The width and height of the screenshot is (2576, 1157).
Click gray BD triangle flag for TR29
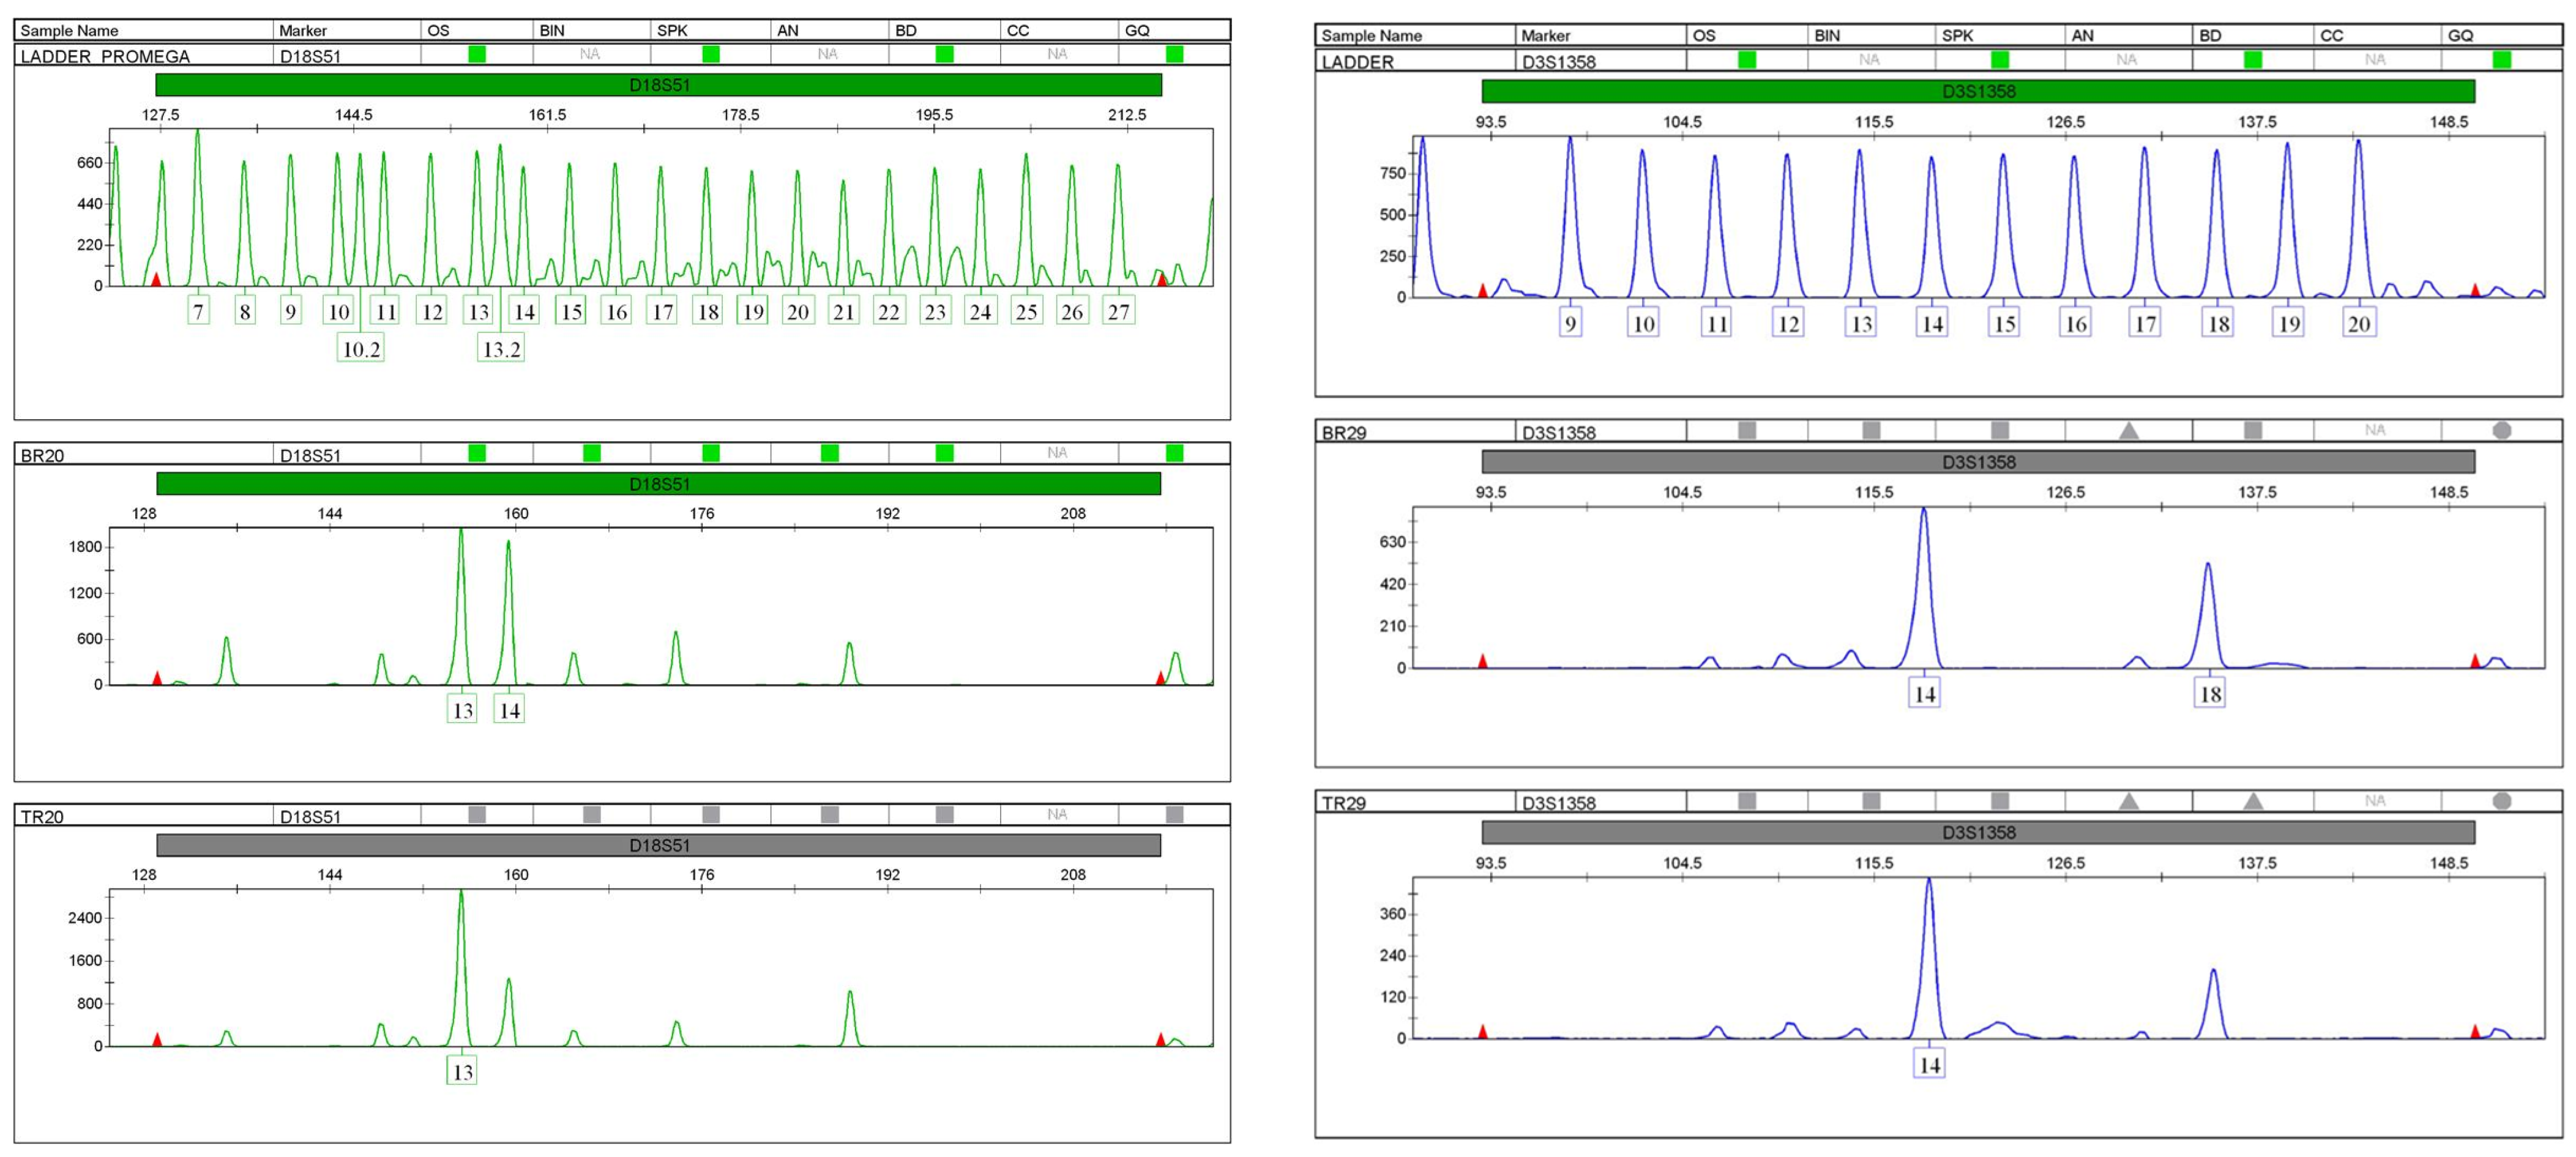2253,801
